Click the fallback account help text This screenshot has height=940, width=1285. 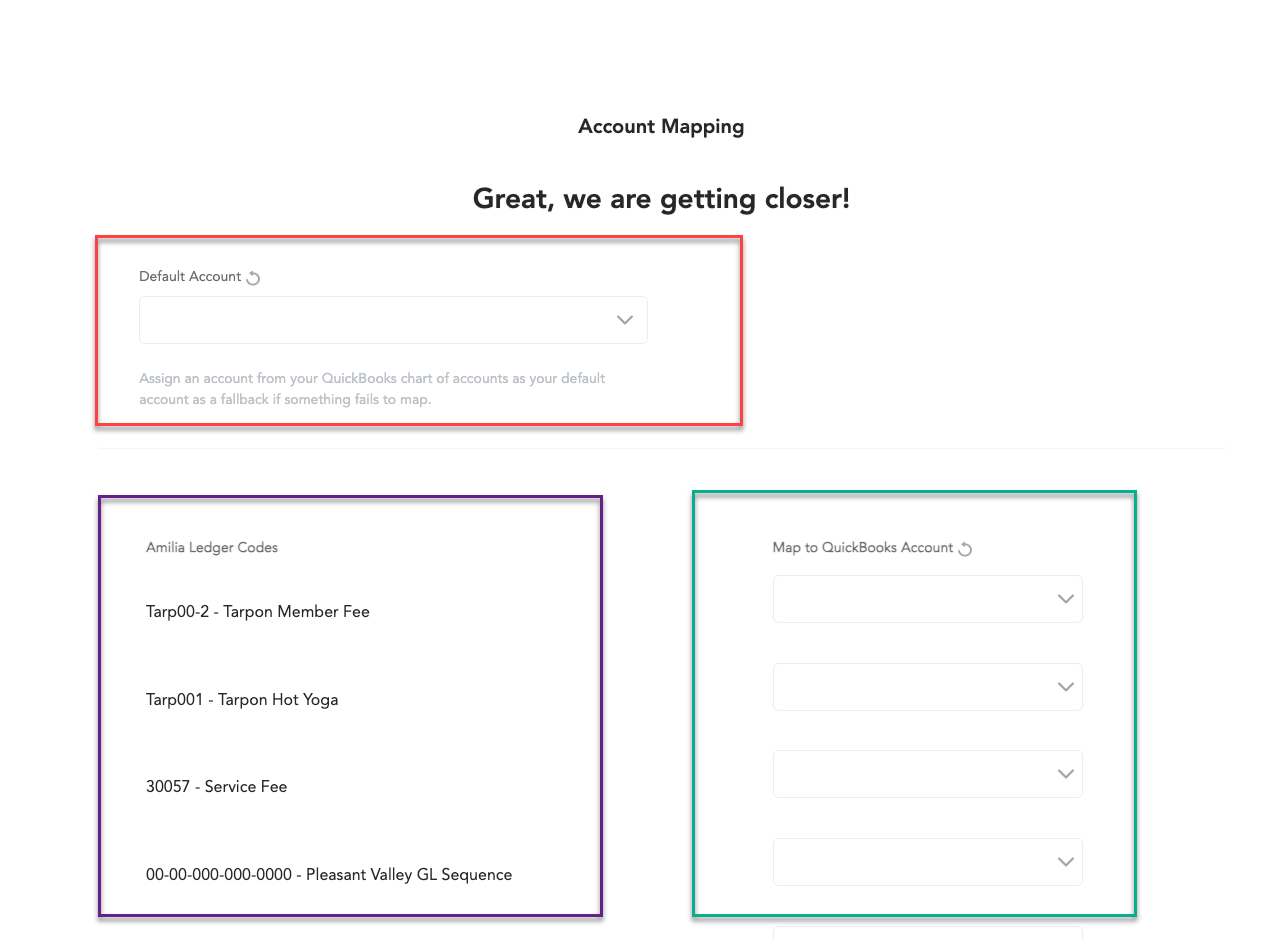pos(372,389)
